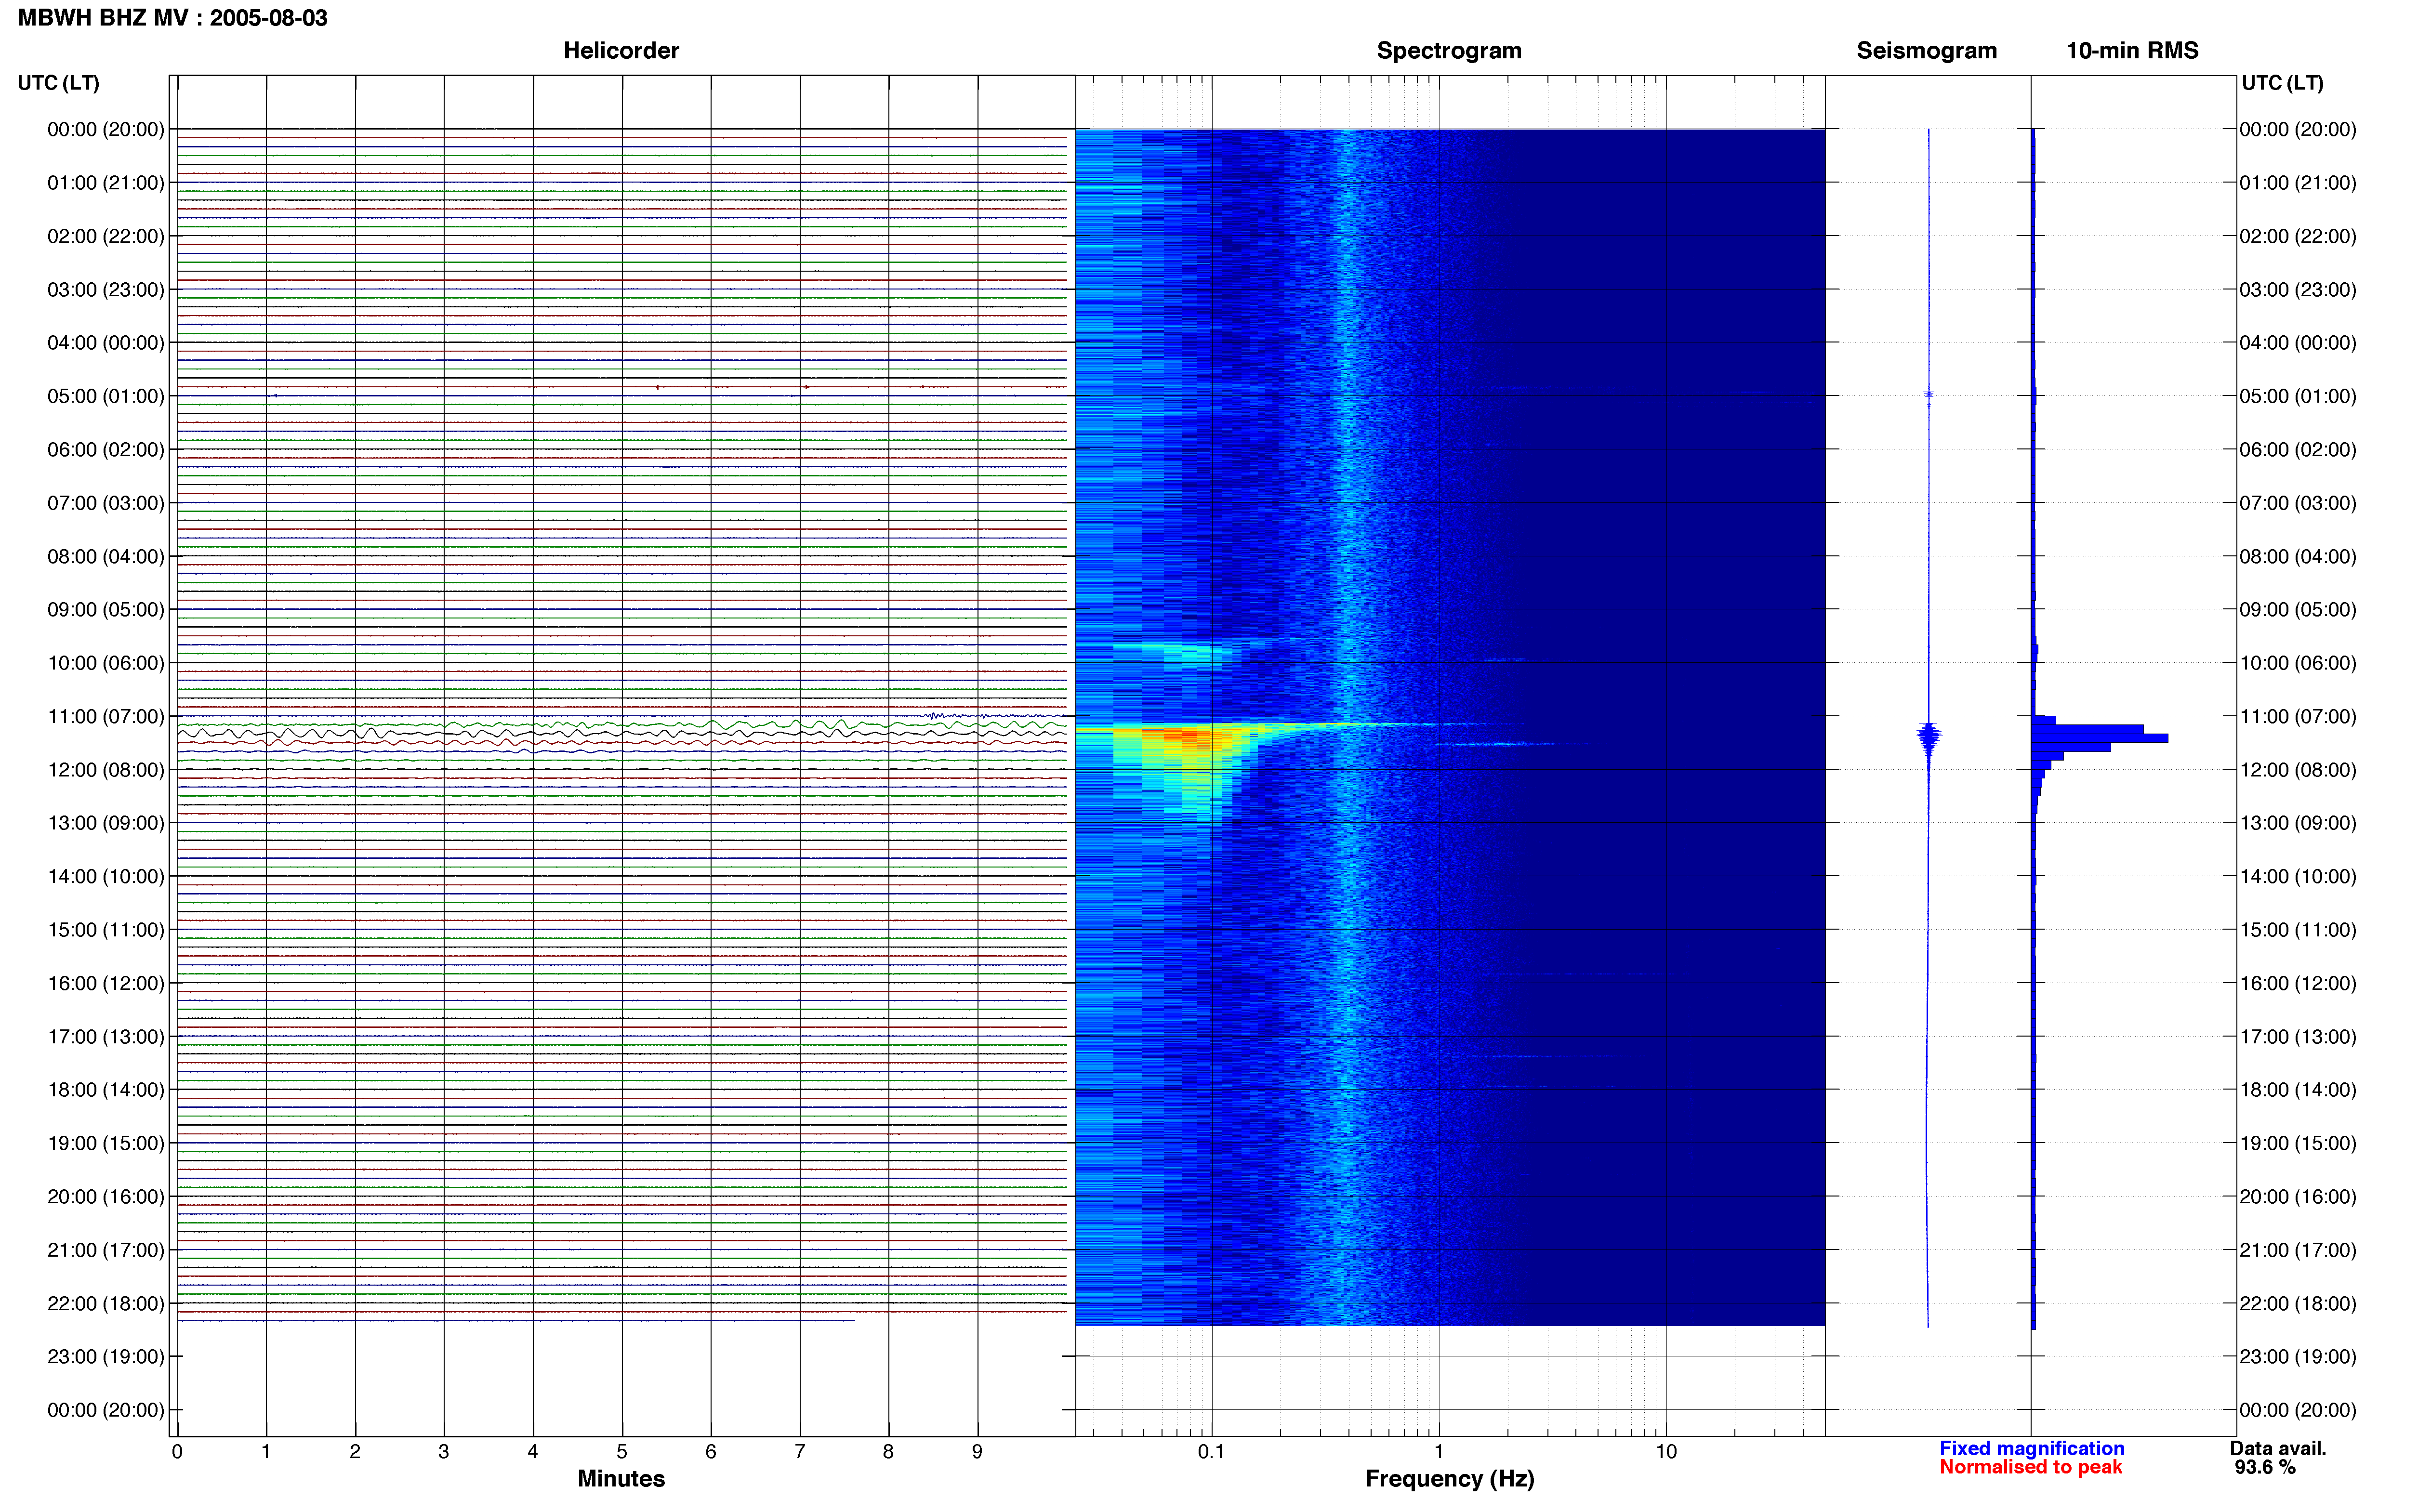Click the 'Fixed magnification' legend text

click(2032, 1449)
